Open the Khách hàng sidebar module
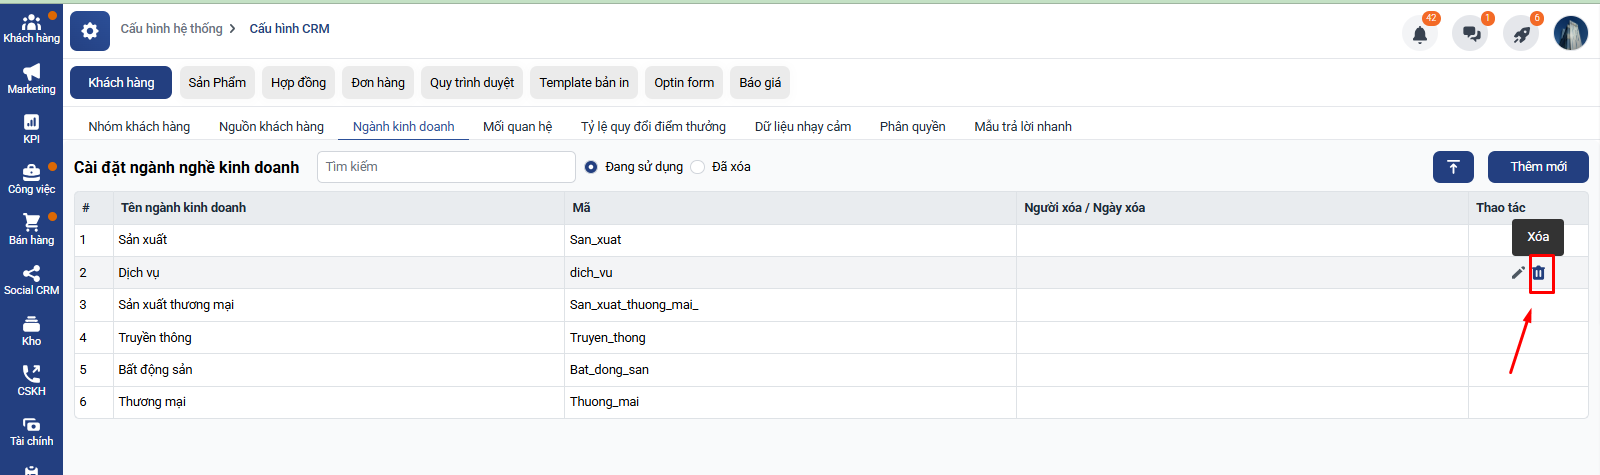Viewport: 1600px width, 475px height. click(31, 28)
